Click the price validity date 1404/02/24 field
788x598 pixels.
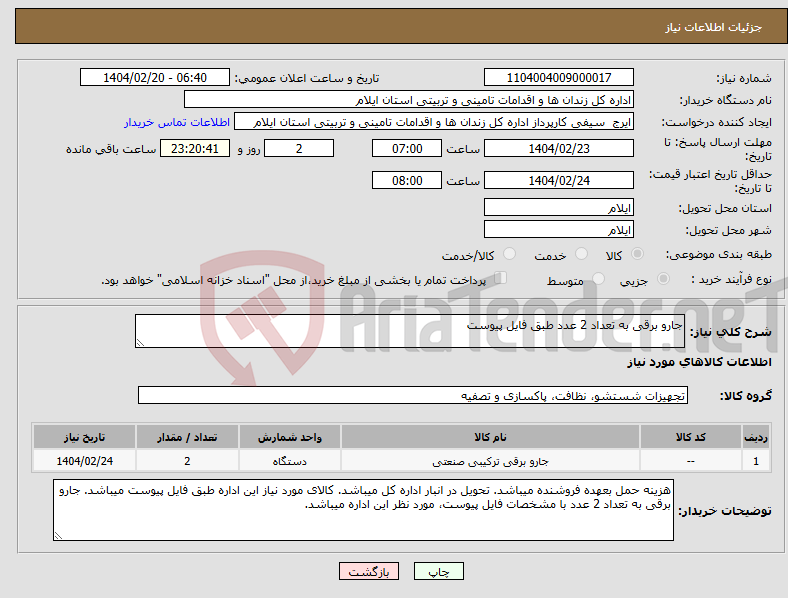pos(559,180)
